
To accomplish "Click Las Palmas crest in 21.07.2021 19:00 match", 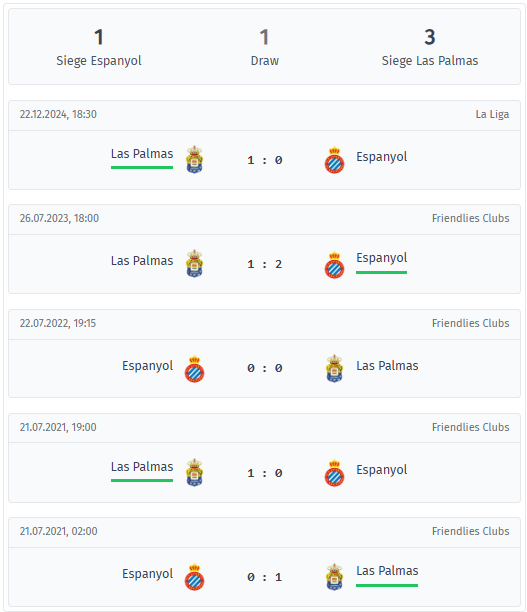I will [194, 472].
